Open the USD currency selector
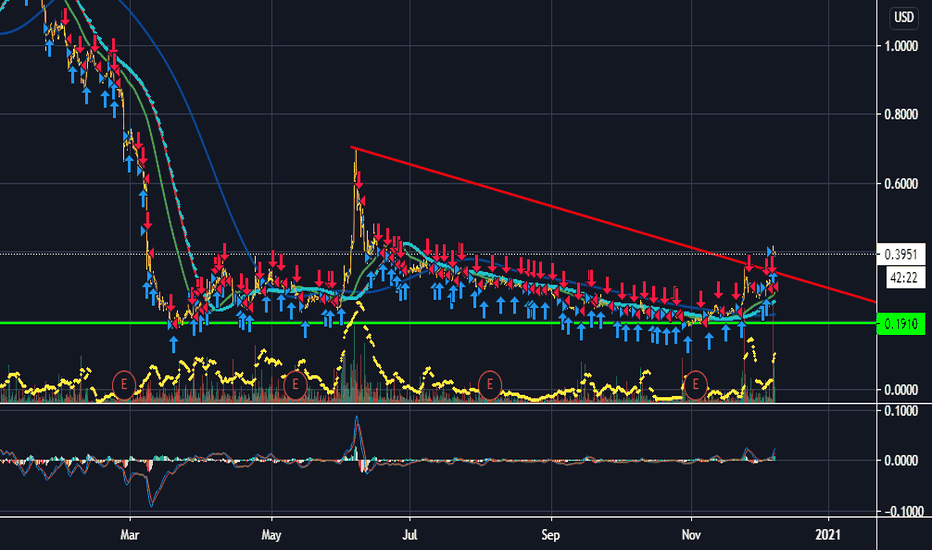Viewport: 932px width, 550px height. pos(903,17)
